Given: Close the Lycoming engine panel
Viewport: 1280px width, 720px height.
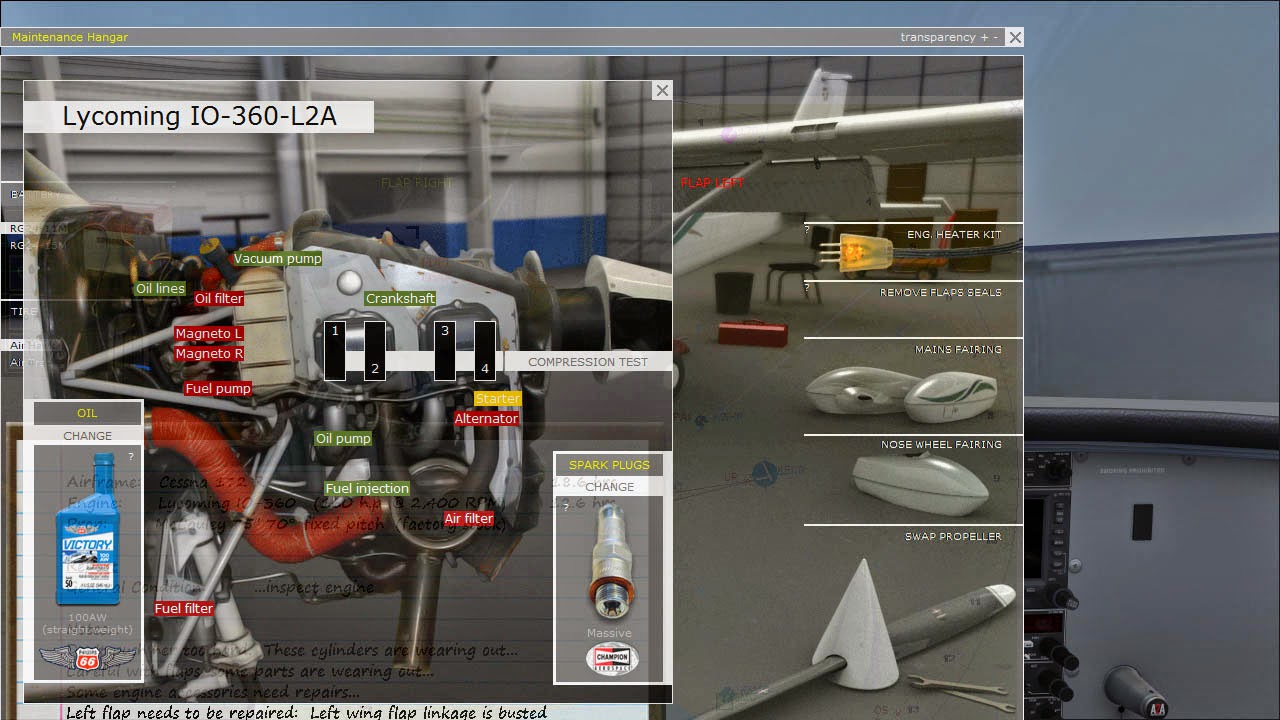Looking at the screenshot, I should coord(662,91).
